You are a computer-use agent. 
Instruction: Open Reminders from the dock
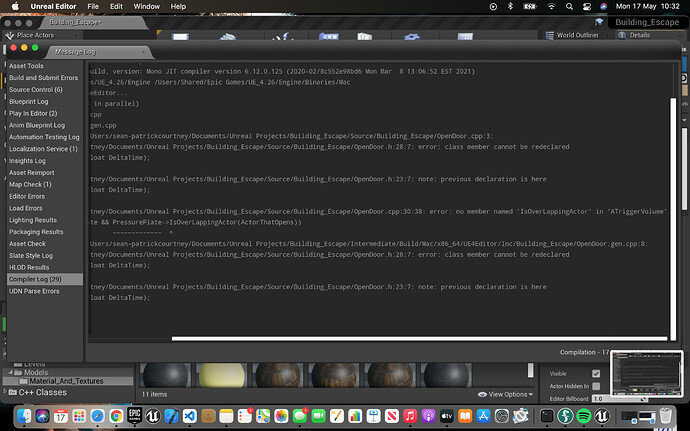[x=245, y=416]
